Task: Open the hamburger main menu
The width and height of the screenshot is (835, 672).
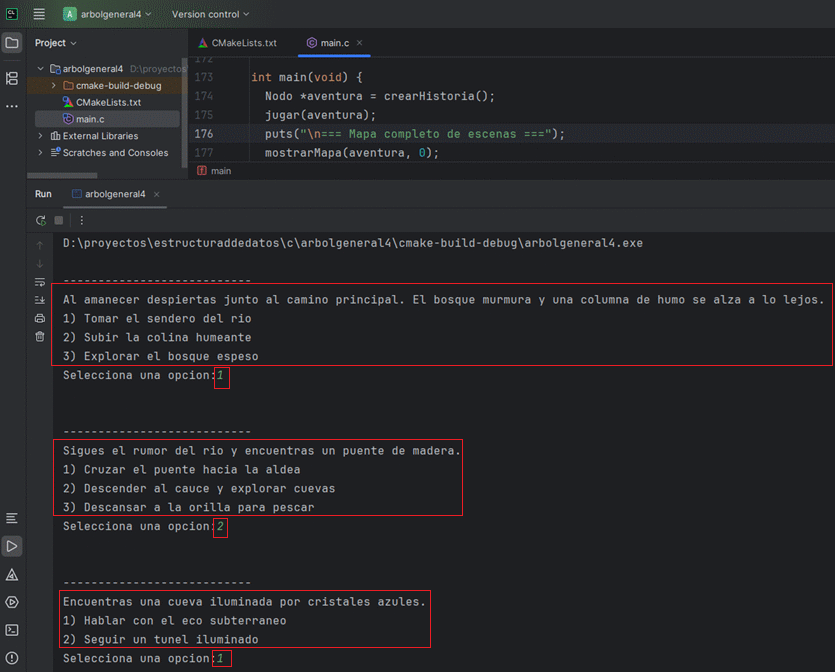Action: click(39, 14)
